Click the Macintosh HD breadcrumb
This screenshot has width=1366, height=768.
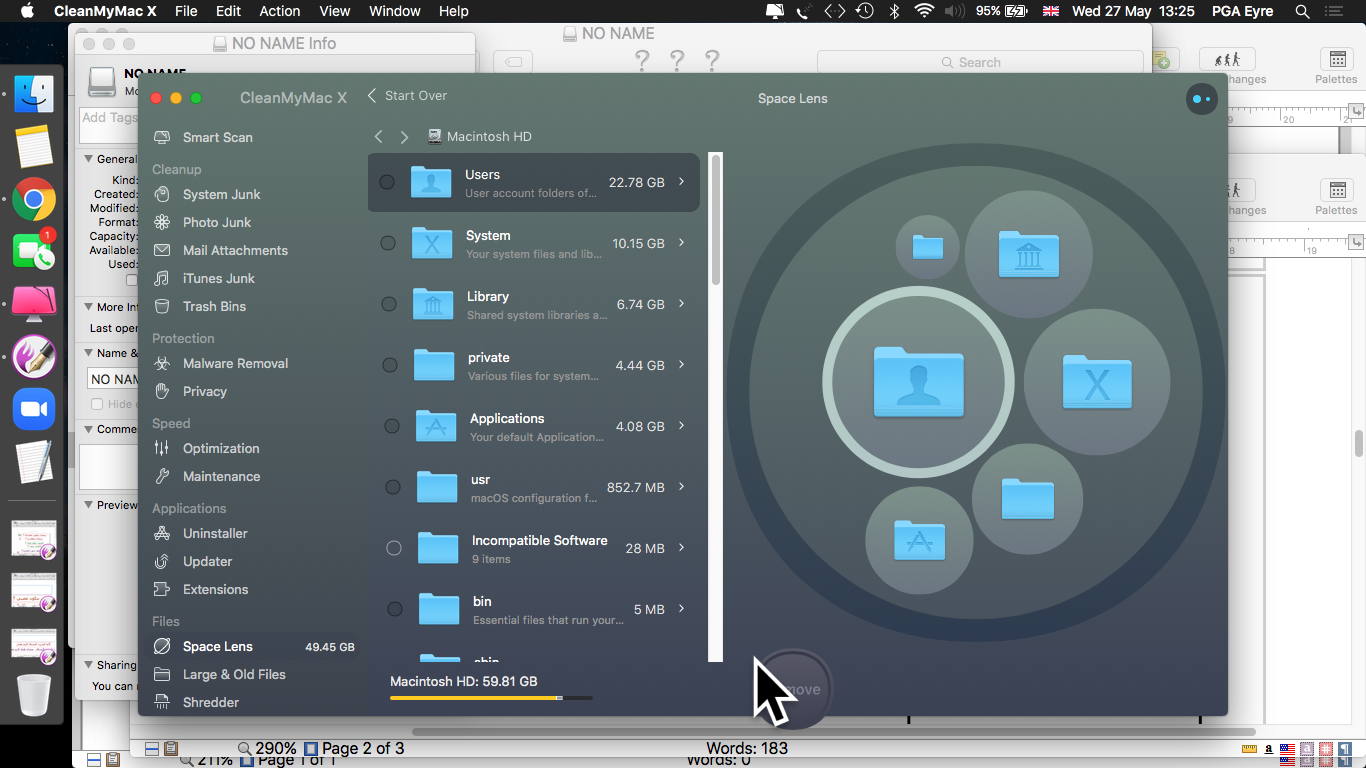pyautogui.click(x=479, y=136)
